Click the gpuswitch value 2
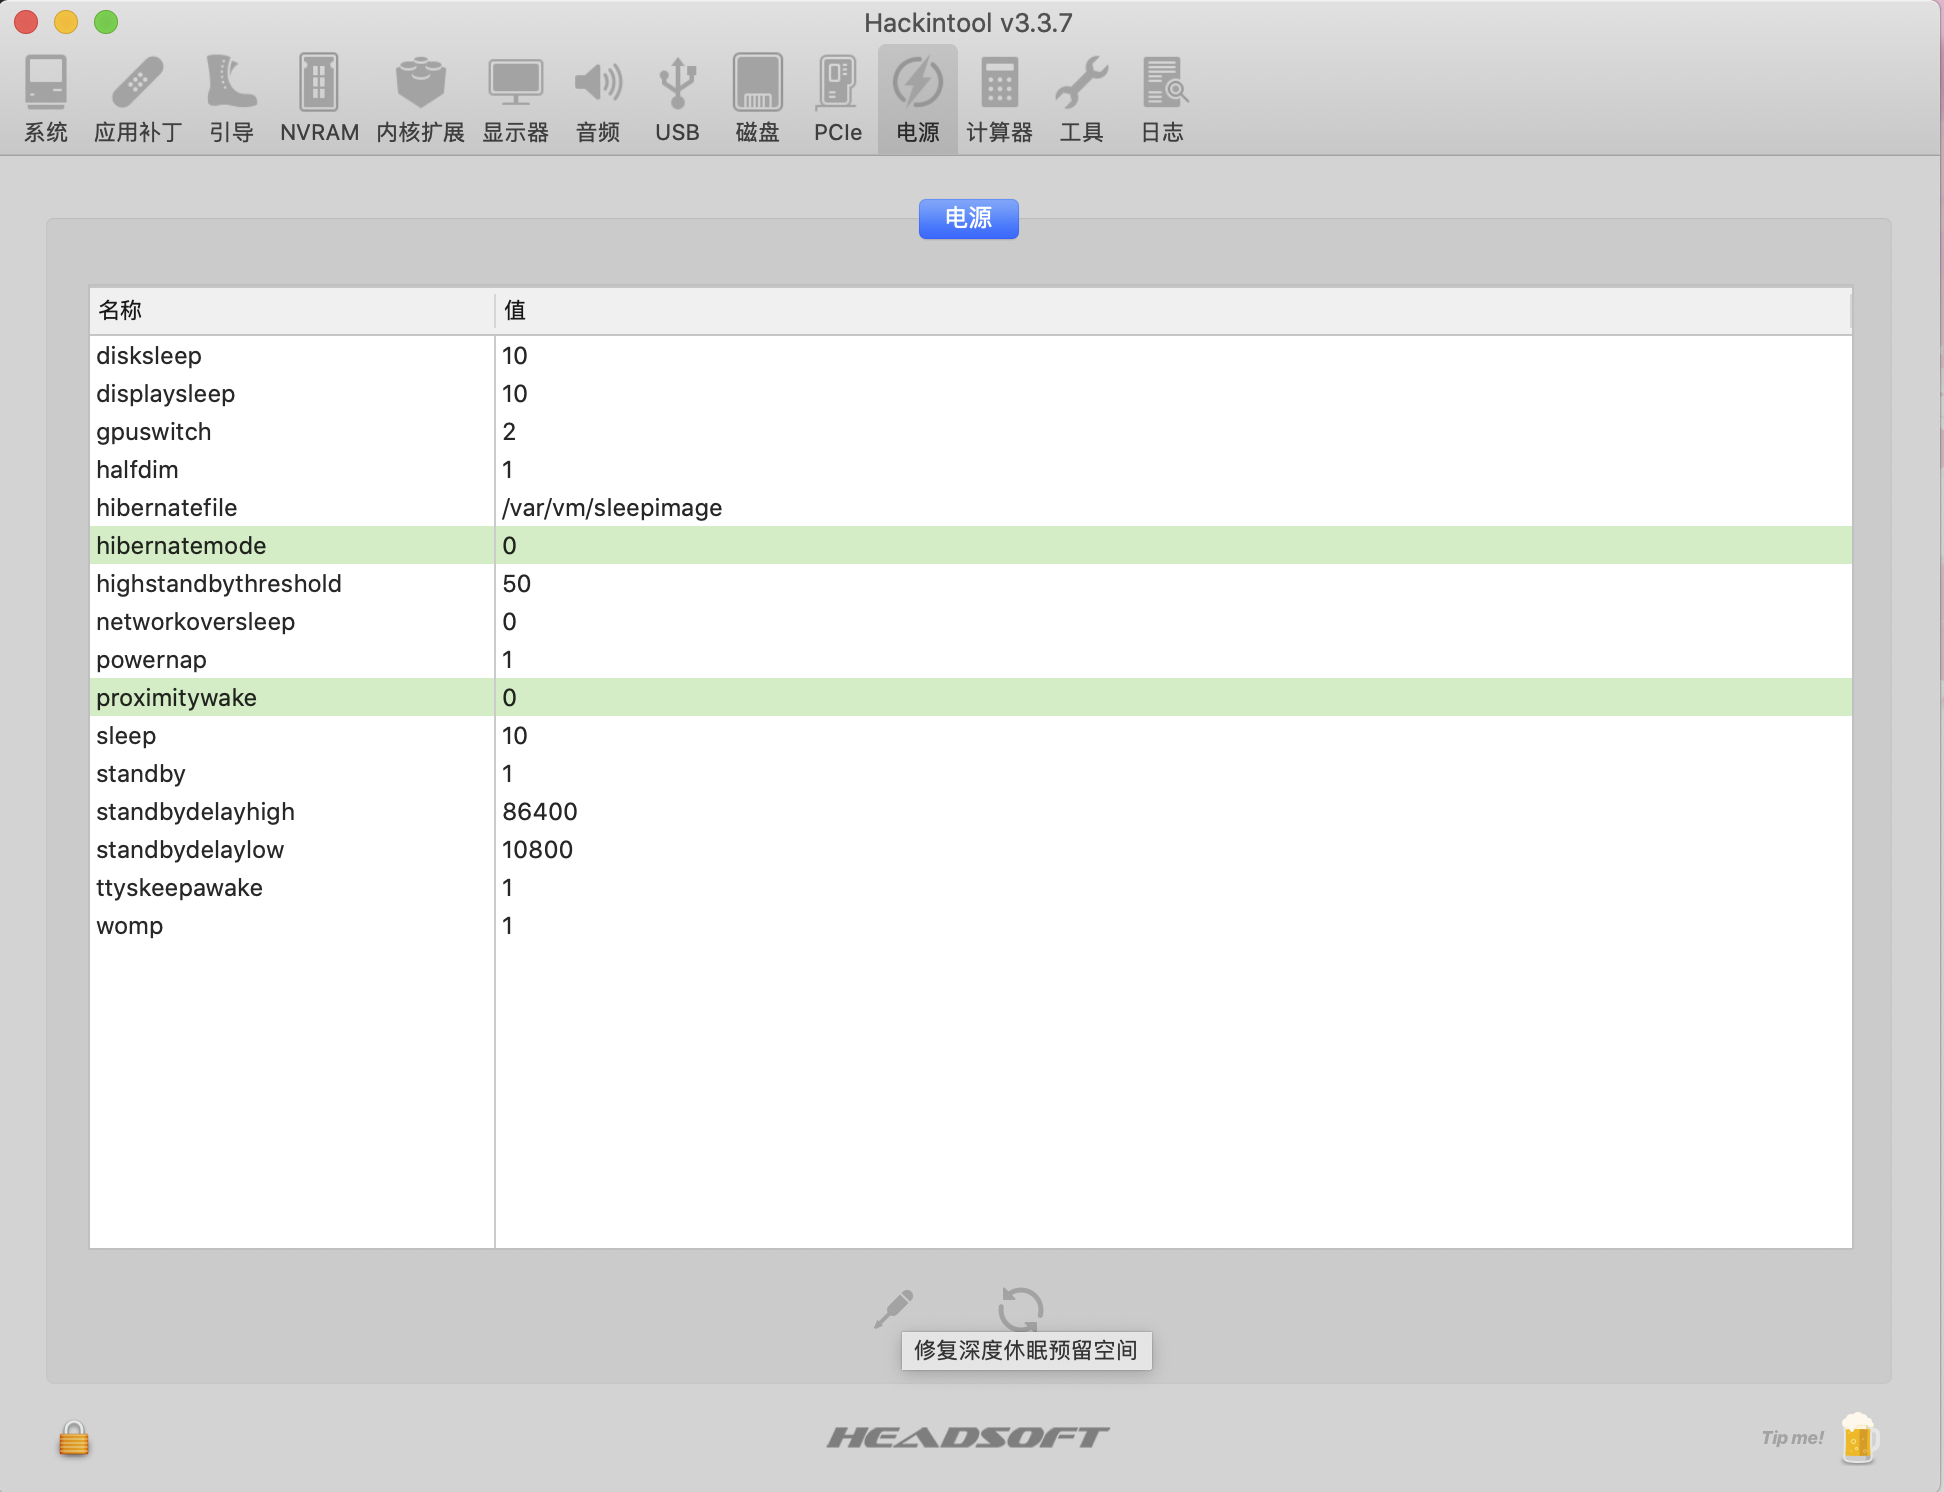The height and width of the screenshot is (1492, 1944). [509, 431]
